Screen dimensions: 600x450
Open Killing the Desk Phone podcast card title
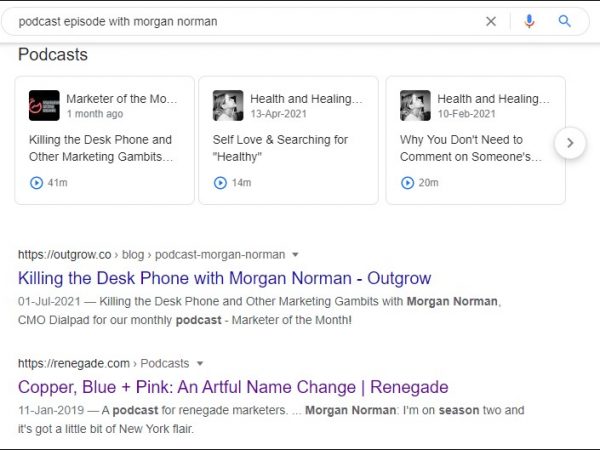pyautogui.click(x=100, y=148)
